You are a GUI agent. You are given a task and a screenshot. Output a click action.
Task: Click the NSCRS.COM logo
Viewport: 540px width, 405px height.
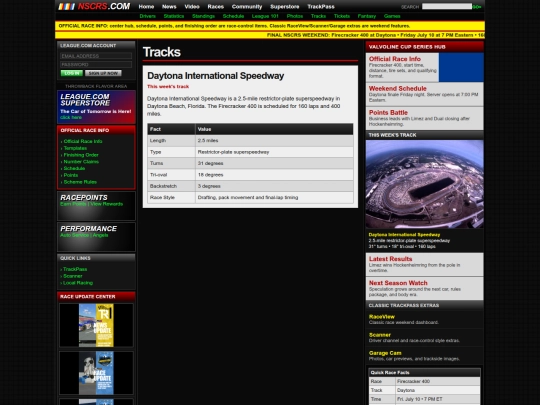[x=94, y=6]
